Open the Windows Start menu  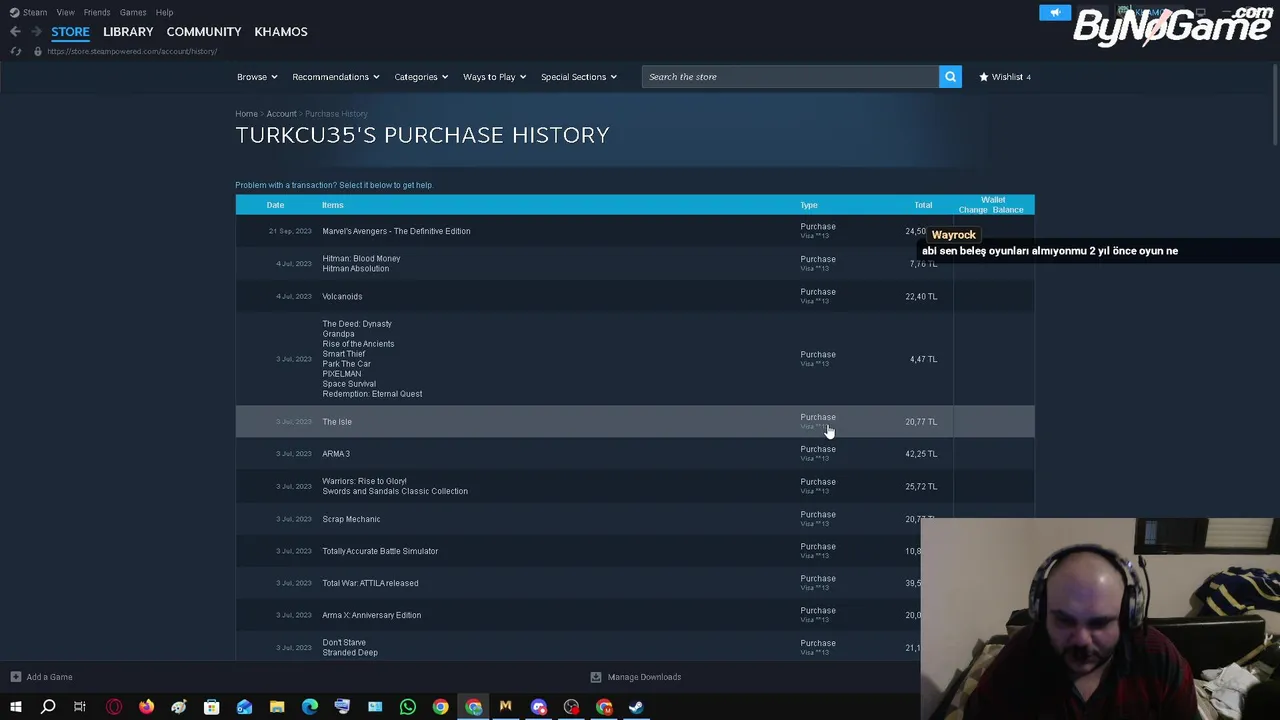point(16,707)
